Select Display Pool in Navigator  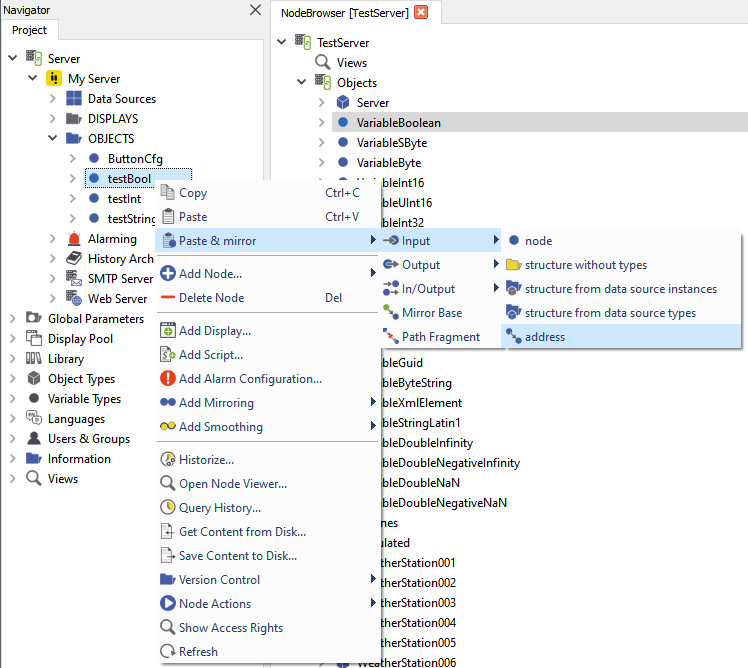80,338
